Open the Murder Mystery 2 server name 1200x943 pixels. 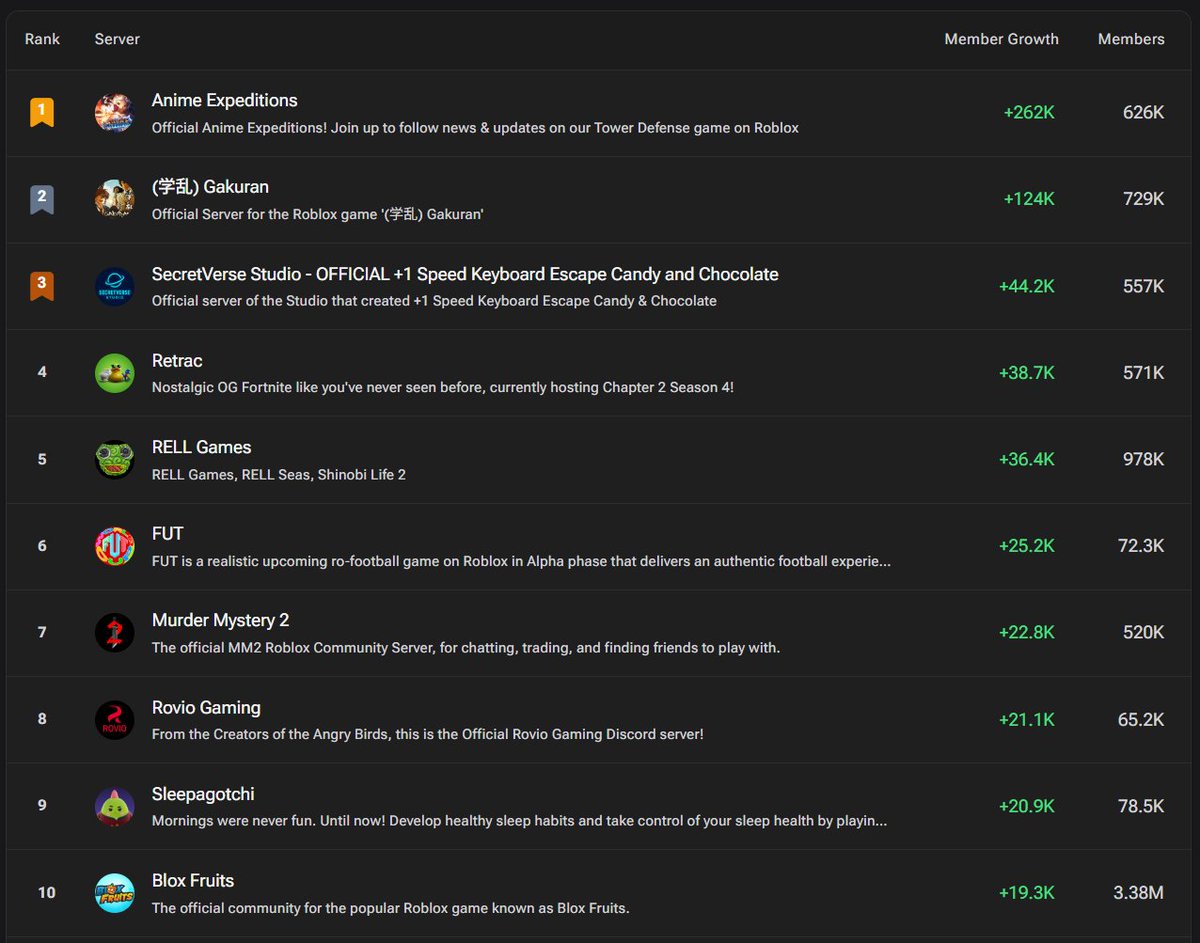coord(221,620)
